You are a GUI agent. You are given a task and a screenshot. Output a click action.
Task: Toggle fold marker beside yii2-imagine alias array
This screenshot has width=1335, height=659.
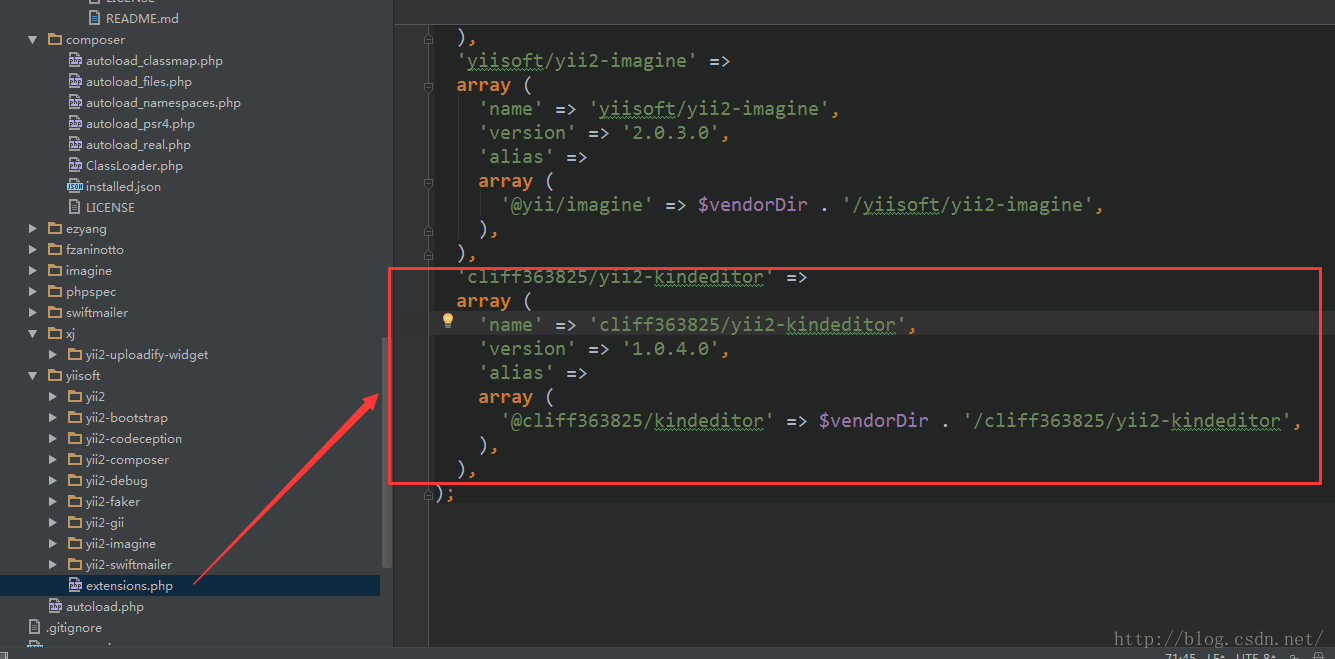(429, 182)
